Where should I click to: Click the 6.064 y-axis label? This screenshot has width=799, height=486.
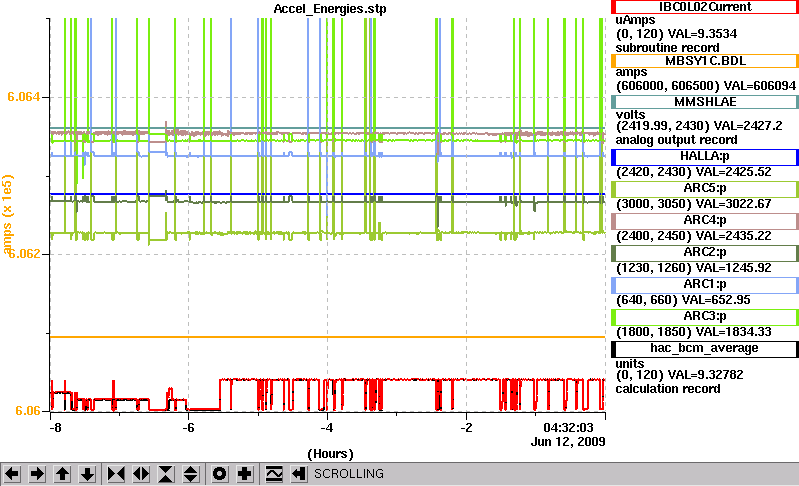[23, 97]
